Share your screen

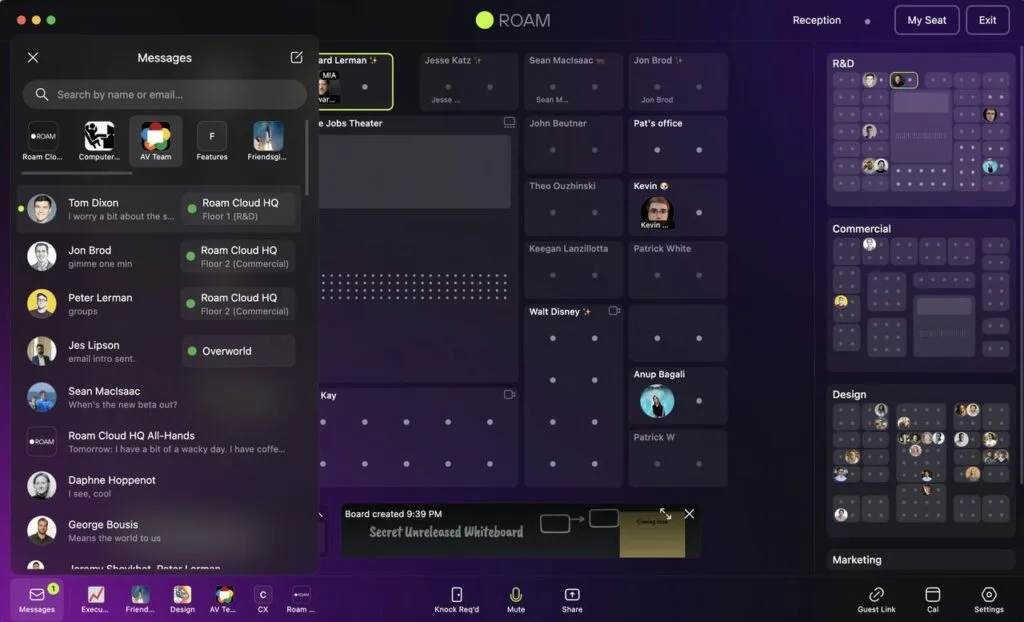tap(572, 600)
